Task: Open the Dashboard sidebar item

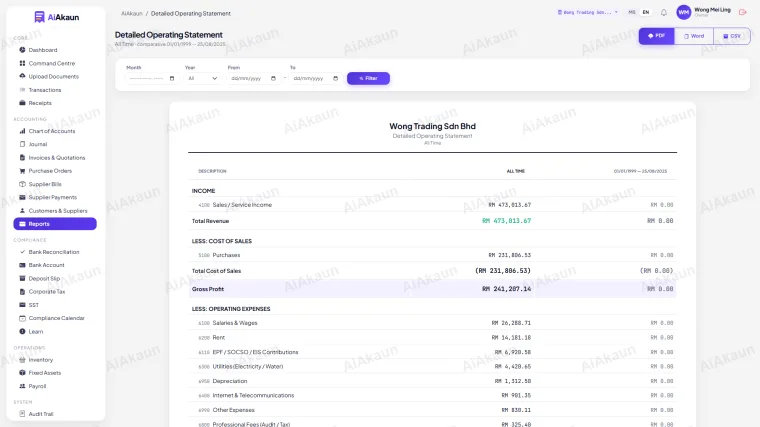Action: click(43, 50)
